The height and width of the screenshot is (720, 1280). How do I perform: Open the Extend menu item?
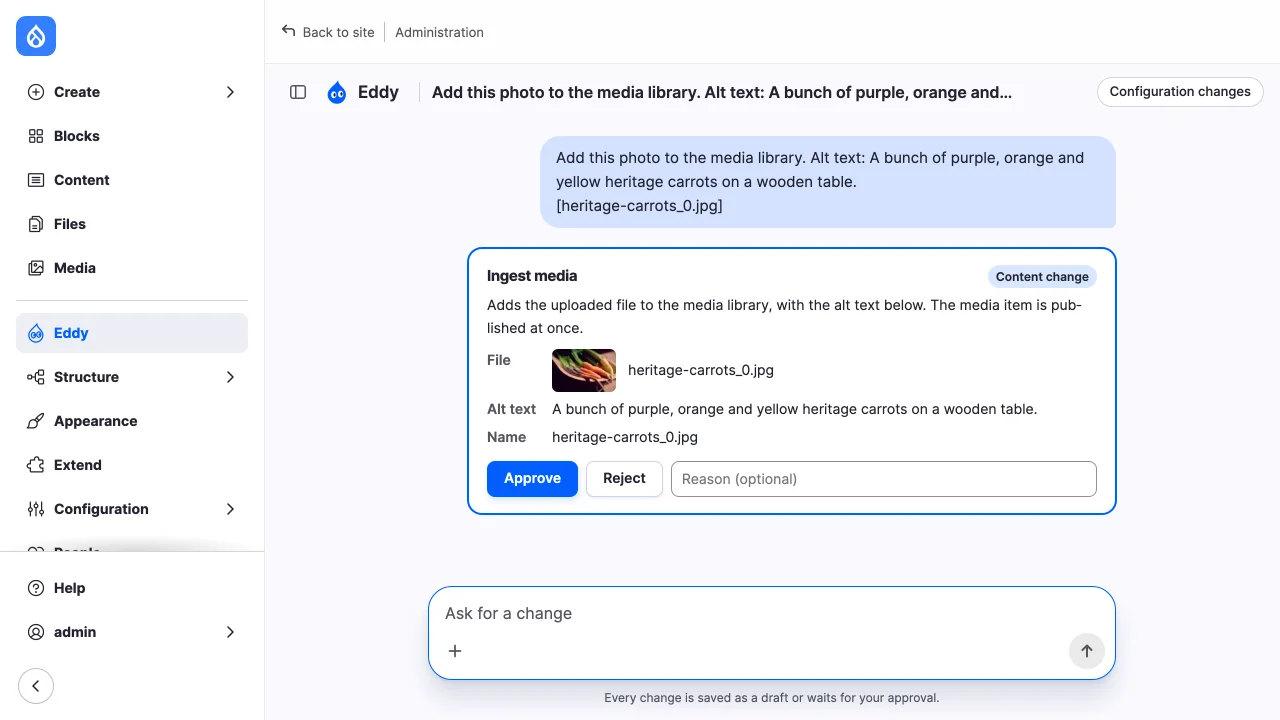coord(132,465)
